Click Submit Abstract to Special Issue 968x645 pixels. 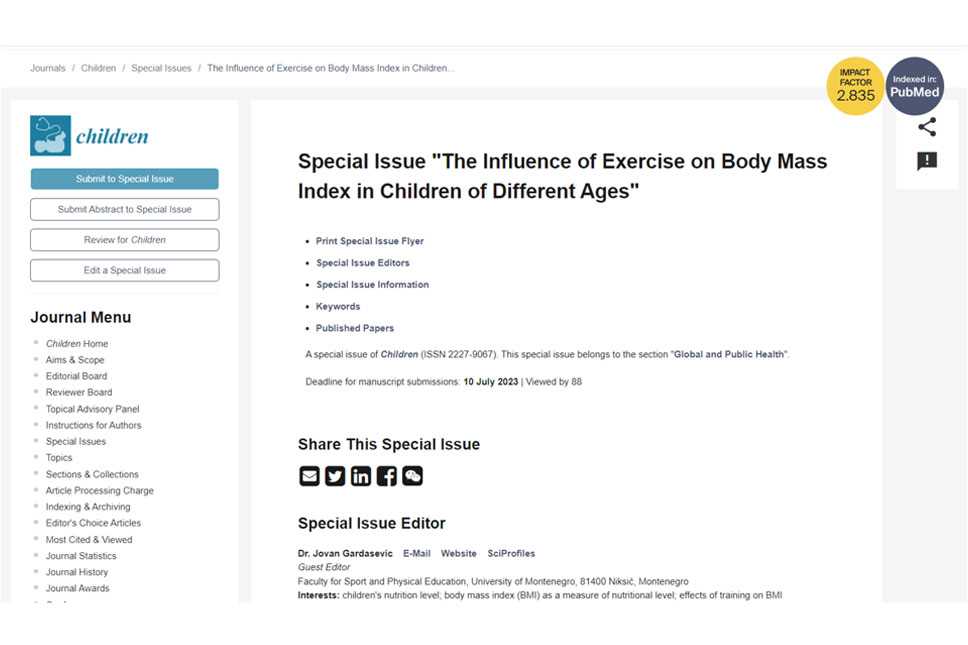[125, 209]
